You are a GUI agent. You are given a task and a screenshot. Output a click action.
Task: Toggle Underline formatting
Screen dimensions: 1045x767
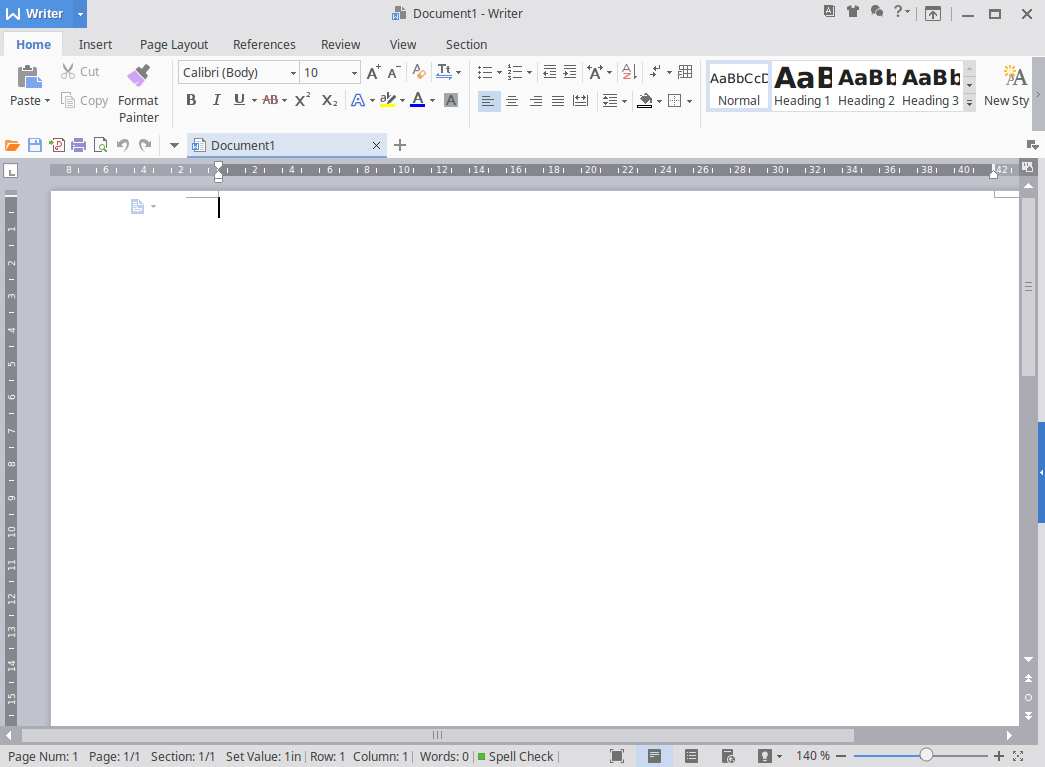pos(239,100)
